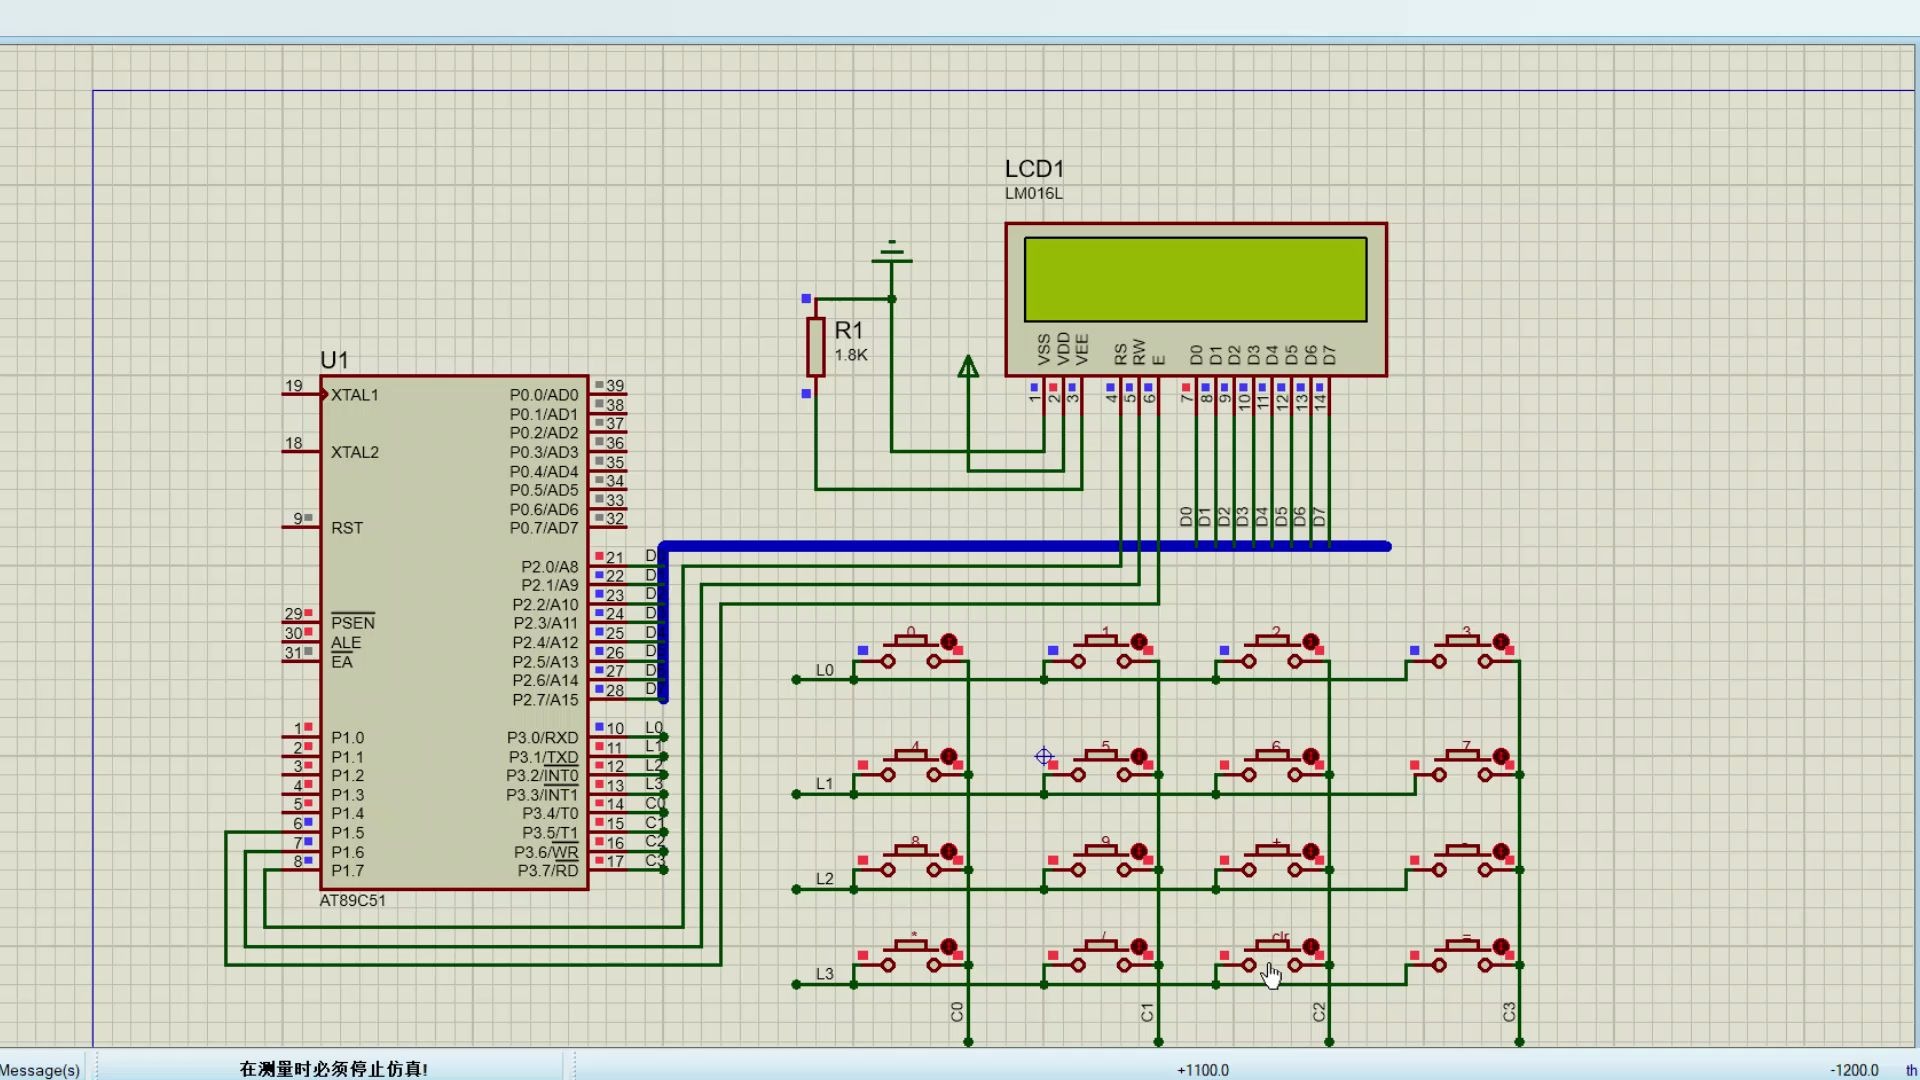Click the XTAL1 pin label
1920x1080 pixels.
[355, 395]
